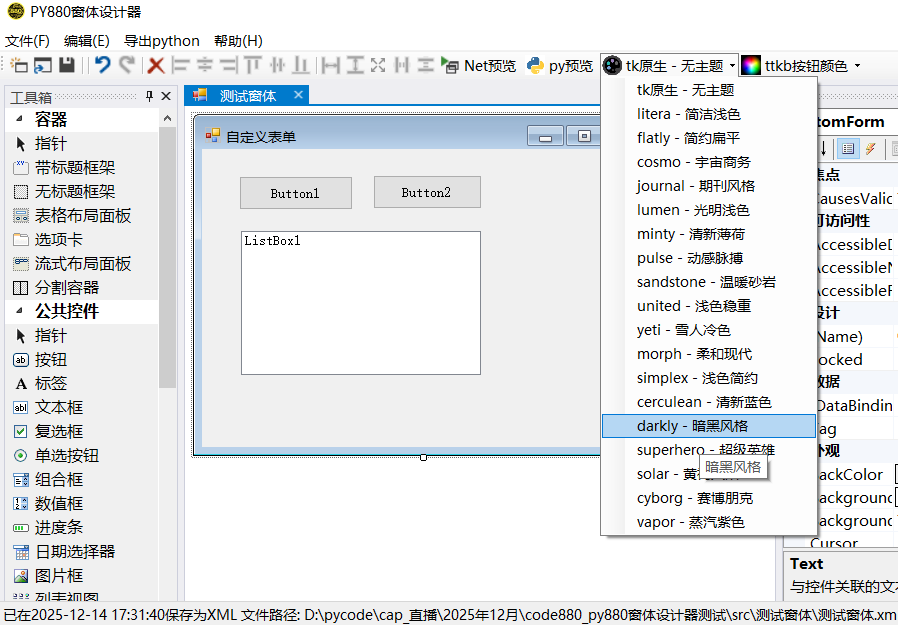Image resolution: width=898 pixels, height=625 pixels.
Task: Click the Save icon in the toolbar
Action: [67, 64]
